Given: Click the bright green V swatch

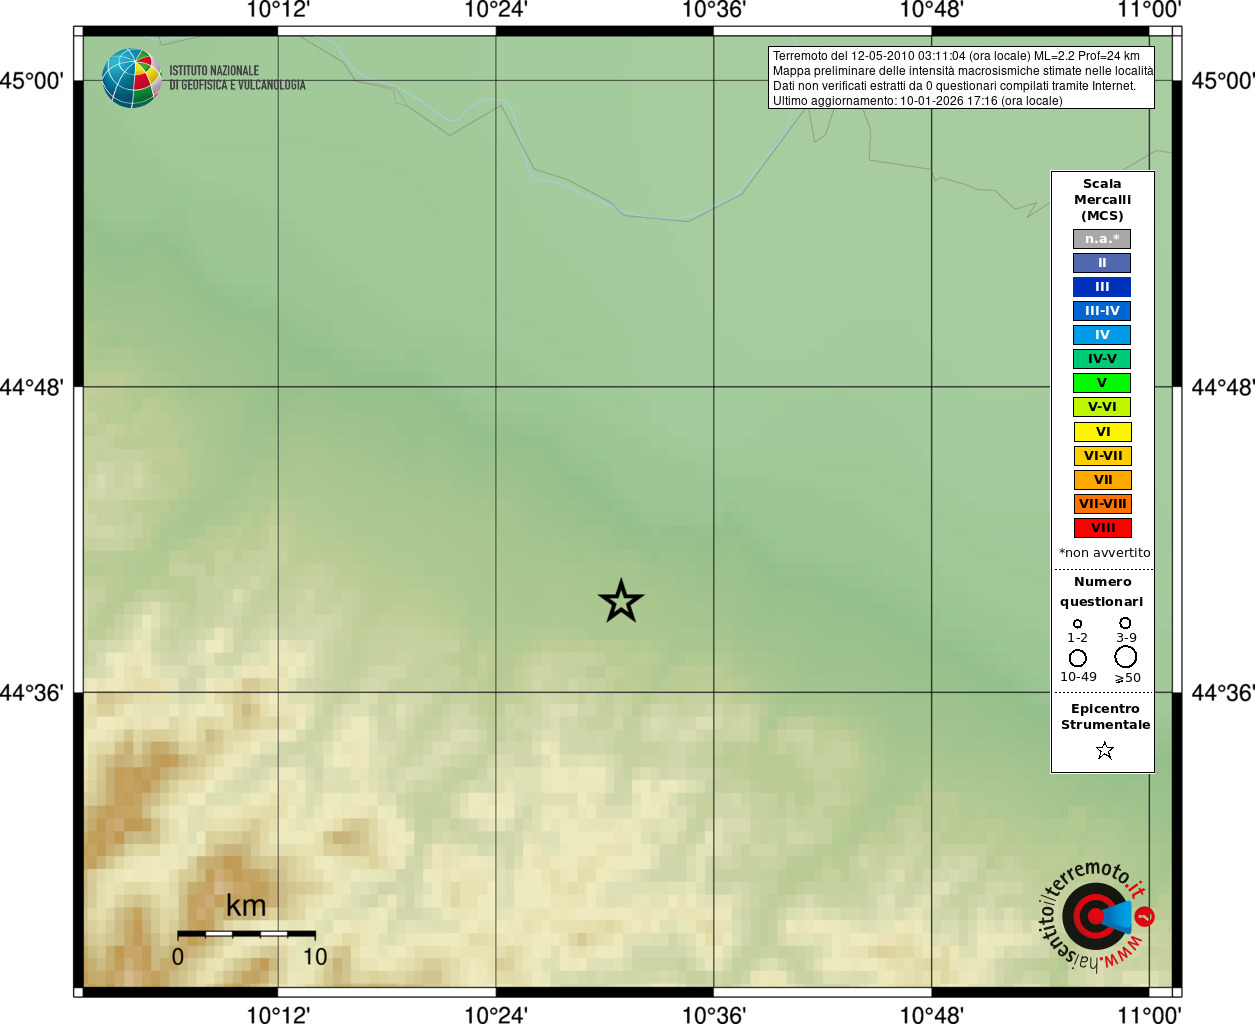Looking at the screenshot, I should [1102, 383].
